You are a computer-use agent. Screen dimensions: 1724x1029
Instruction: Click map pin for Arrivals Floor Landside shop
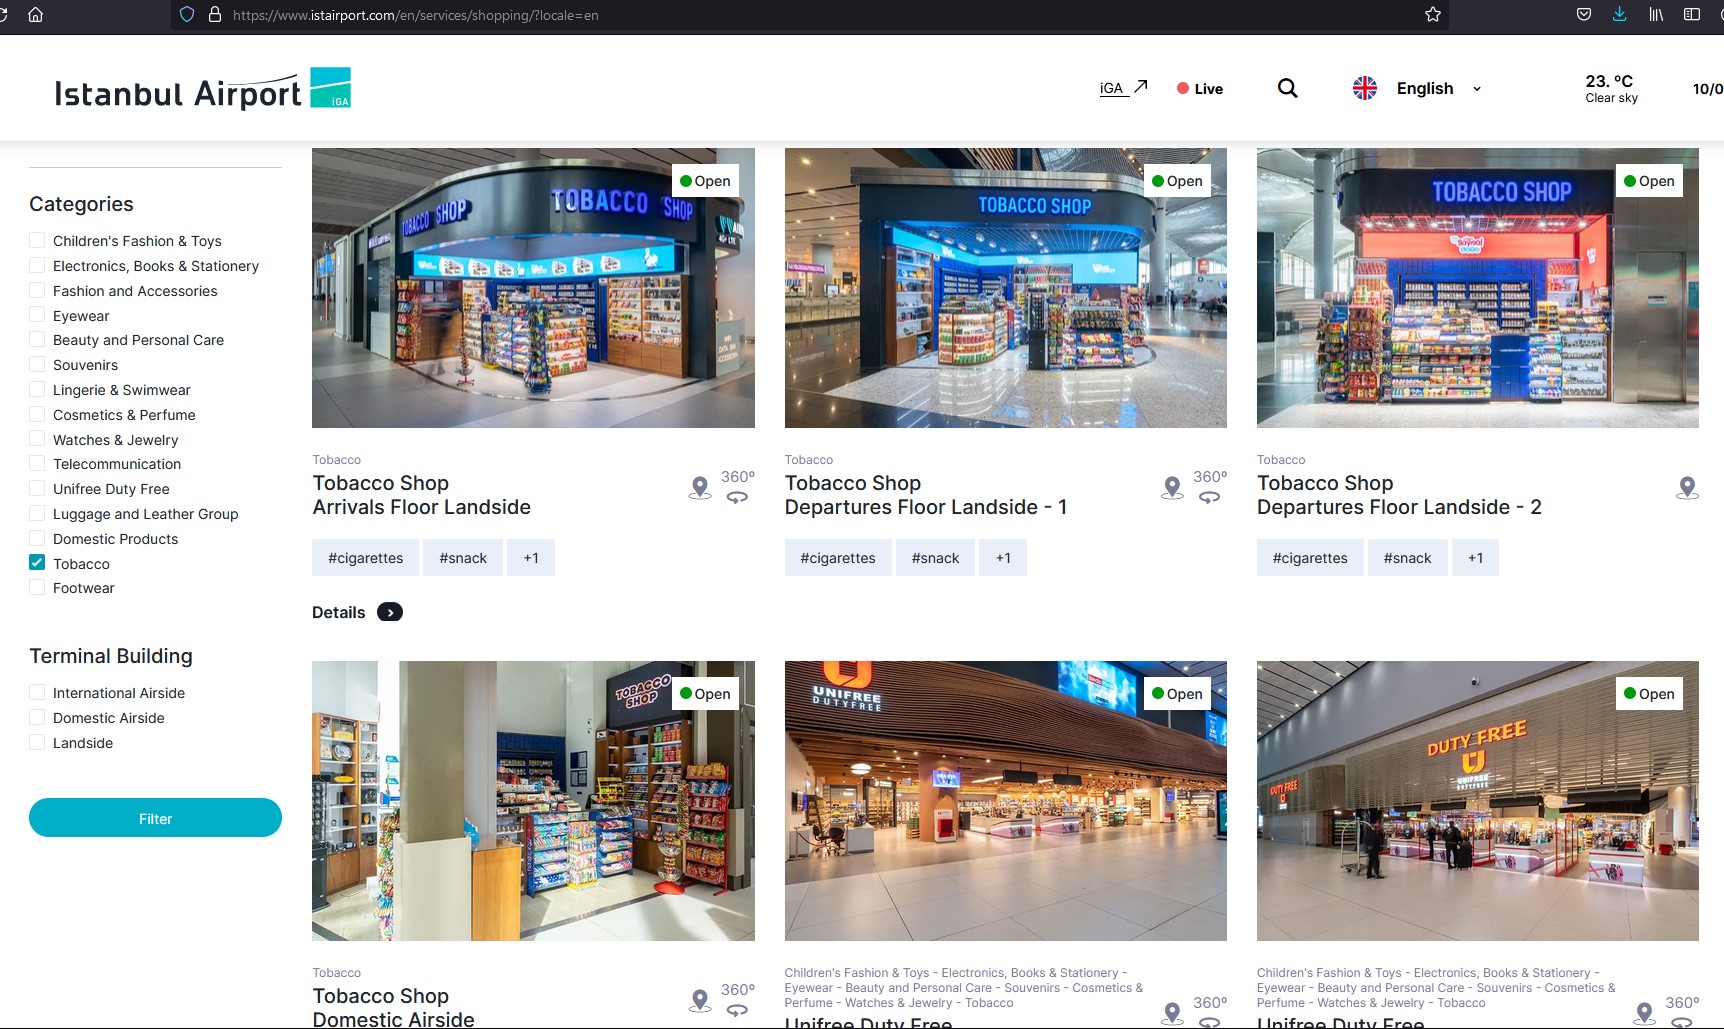coord(700,489)
